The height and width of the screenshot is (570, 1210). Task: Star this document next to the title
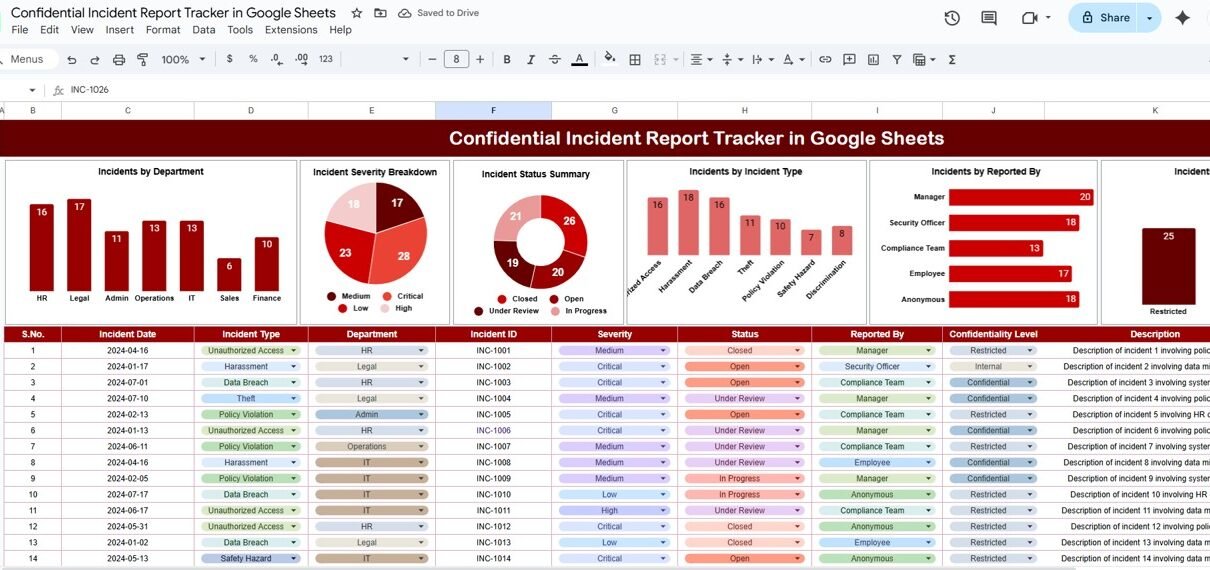[x=357, y=13]
